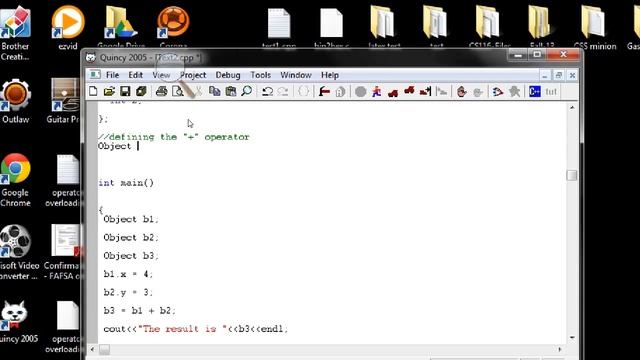Click the Quincy cat icon in title bar
Image resolution: width=640 pixels, height=360 pixels.
click(x=91, y=58)
